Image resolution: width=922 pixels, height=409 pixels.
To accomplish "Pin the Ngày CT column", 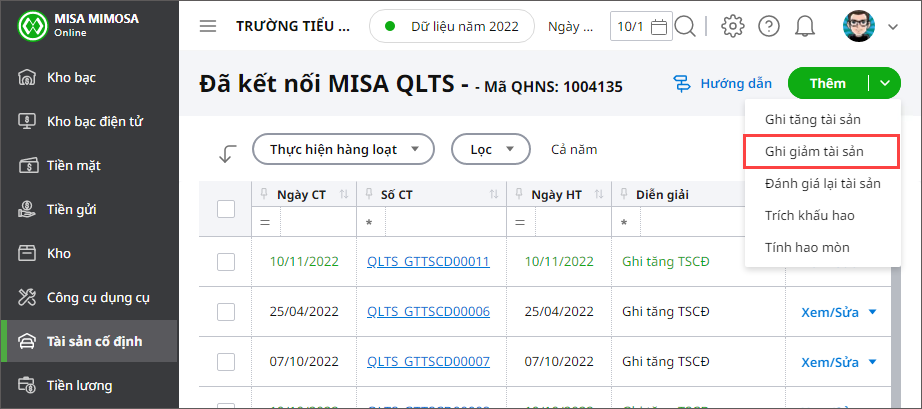I will coord(264,194).
